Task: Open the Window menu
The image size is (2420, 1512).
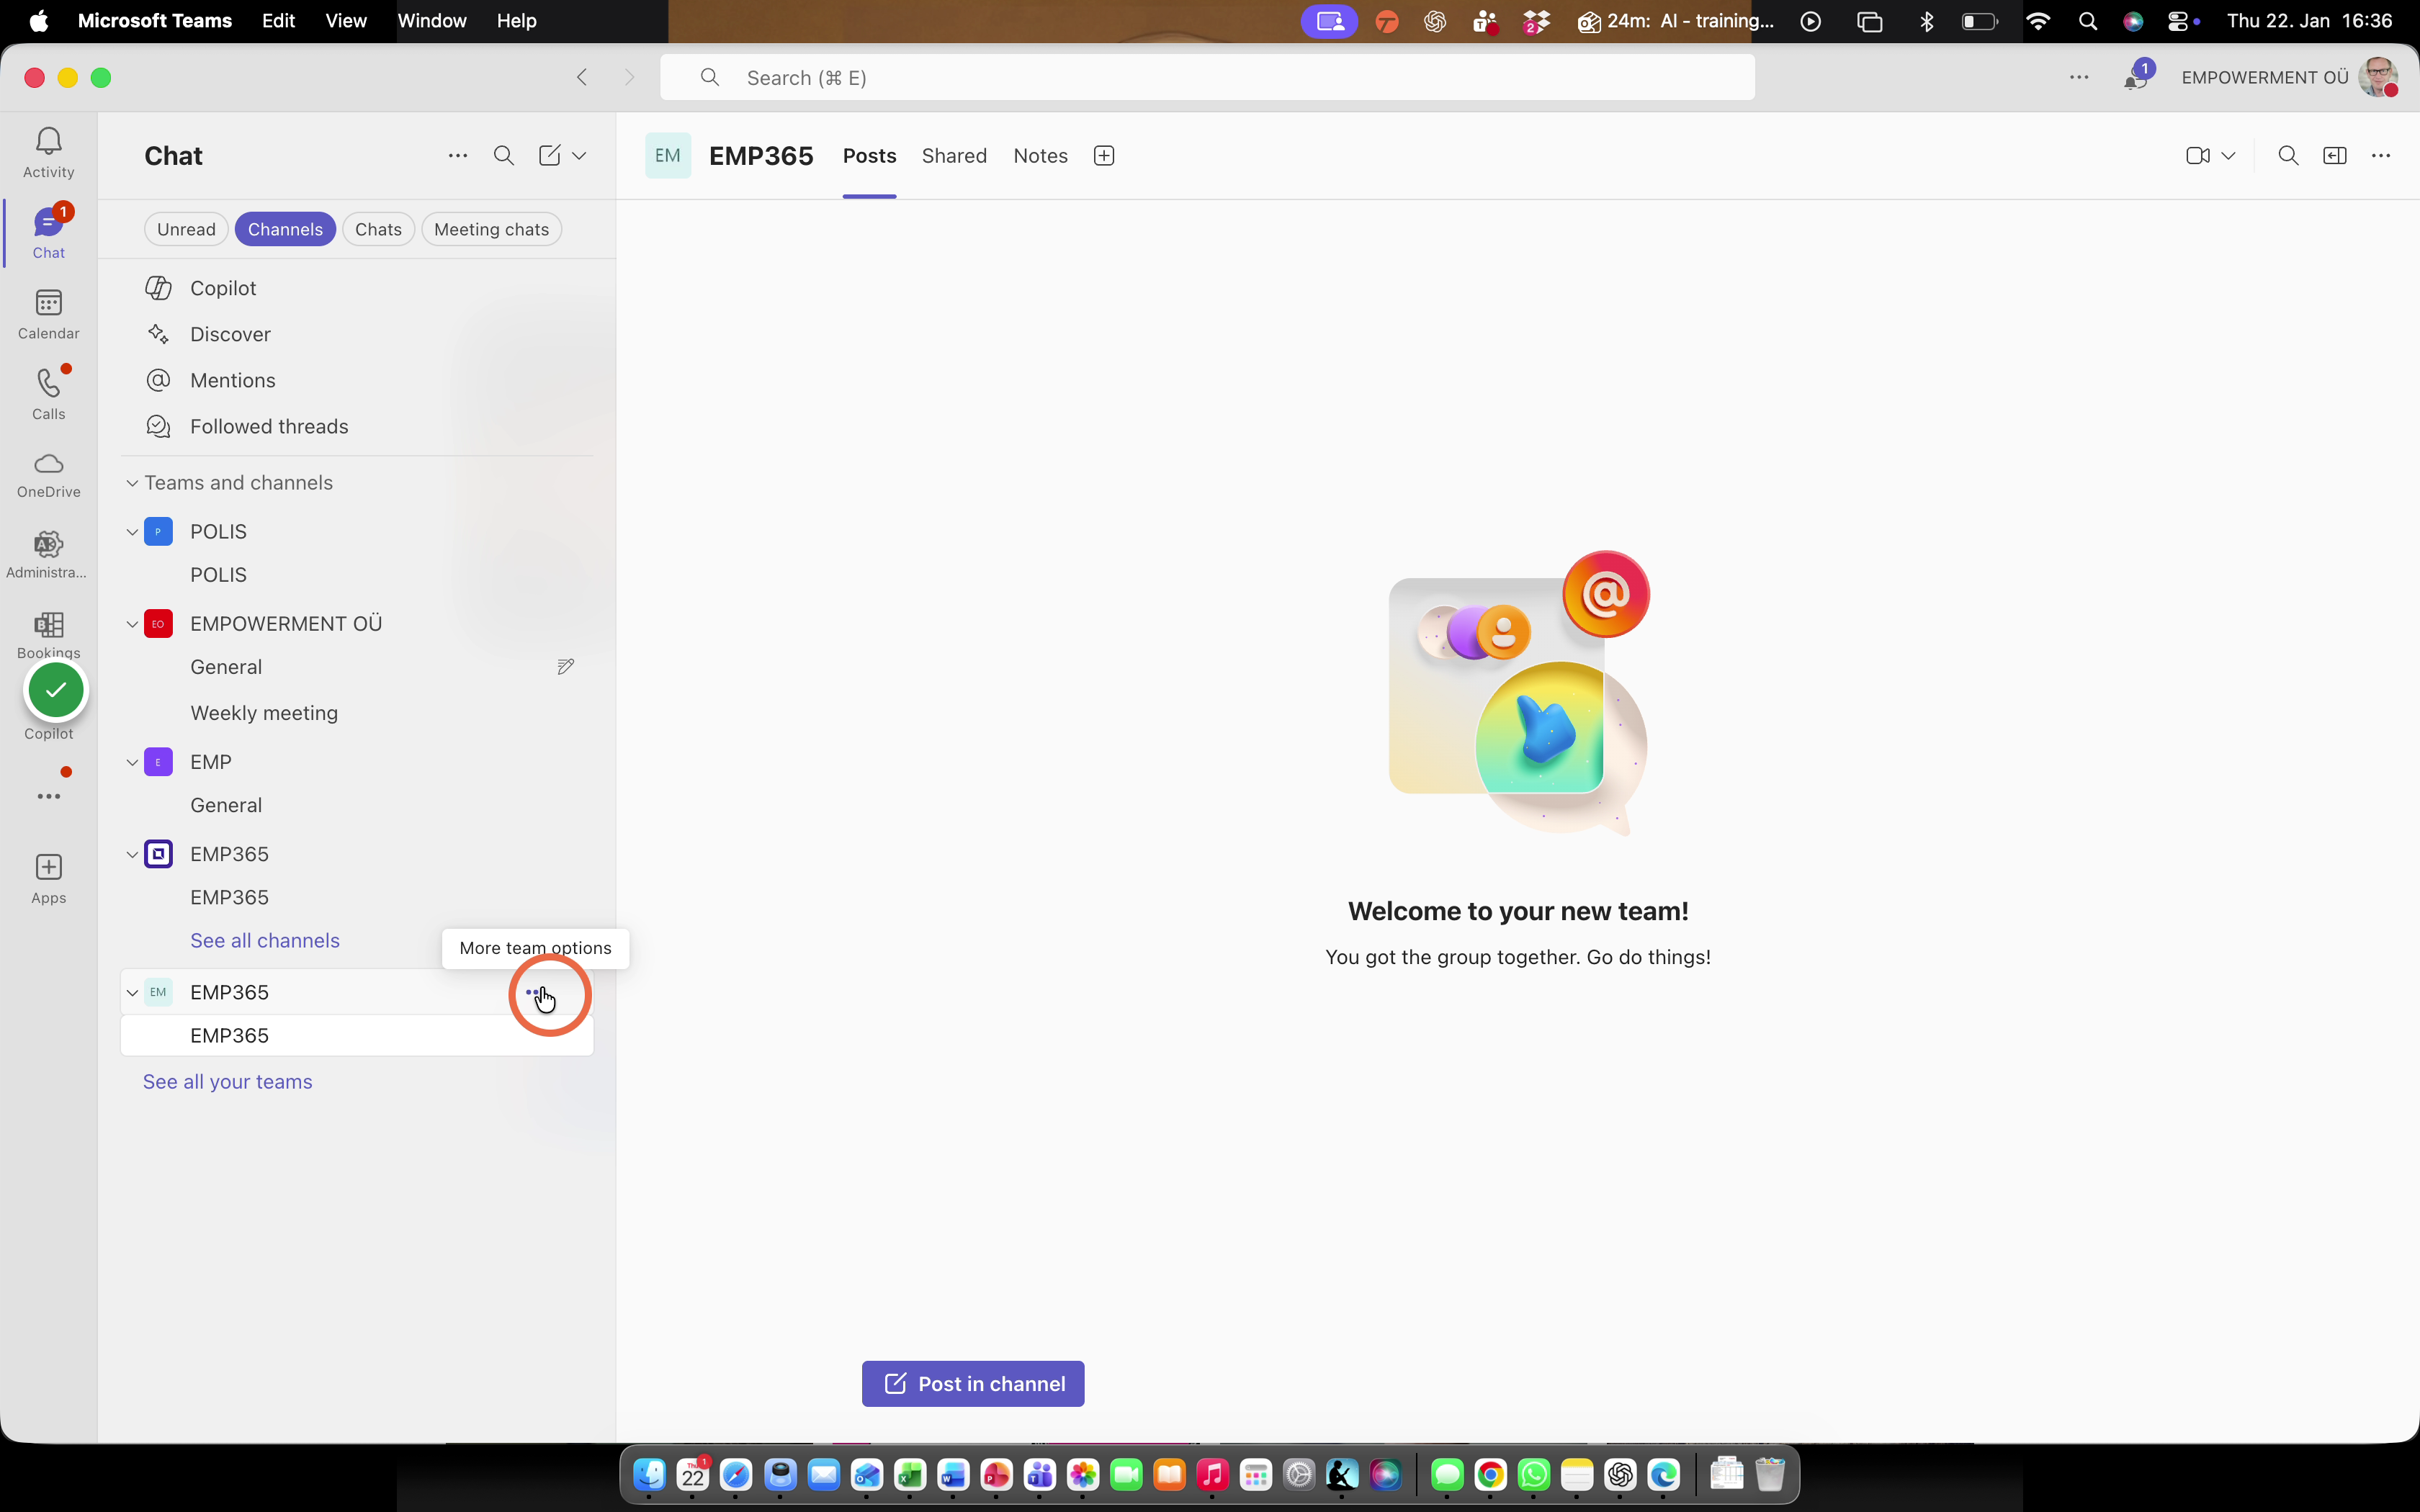Action: [431, 21]
